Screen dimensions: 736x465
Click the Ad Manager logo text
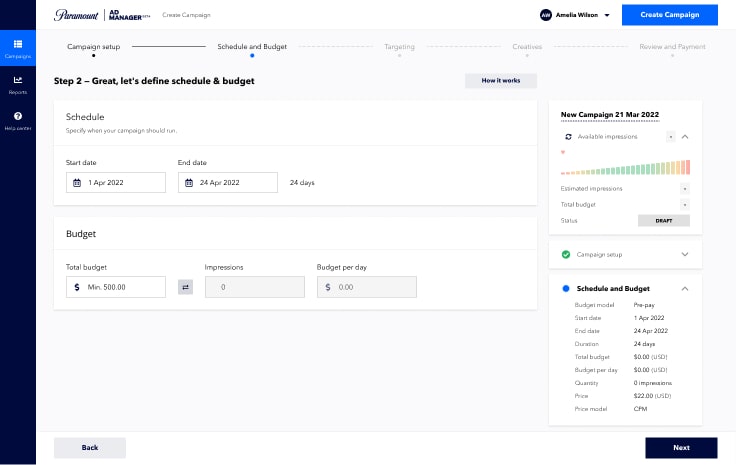[x=129, y=15]
